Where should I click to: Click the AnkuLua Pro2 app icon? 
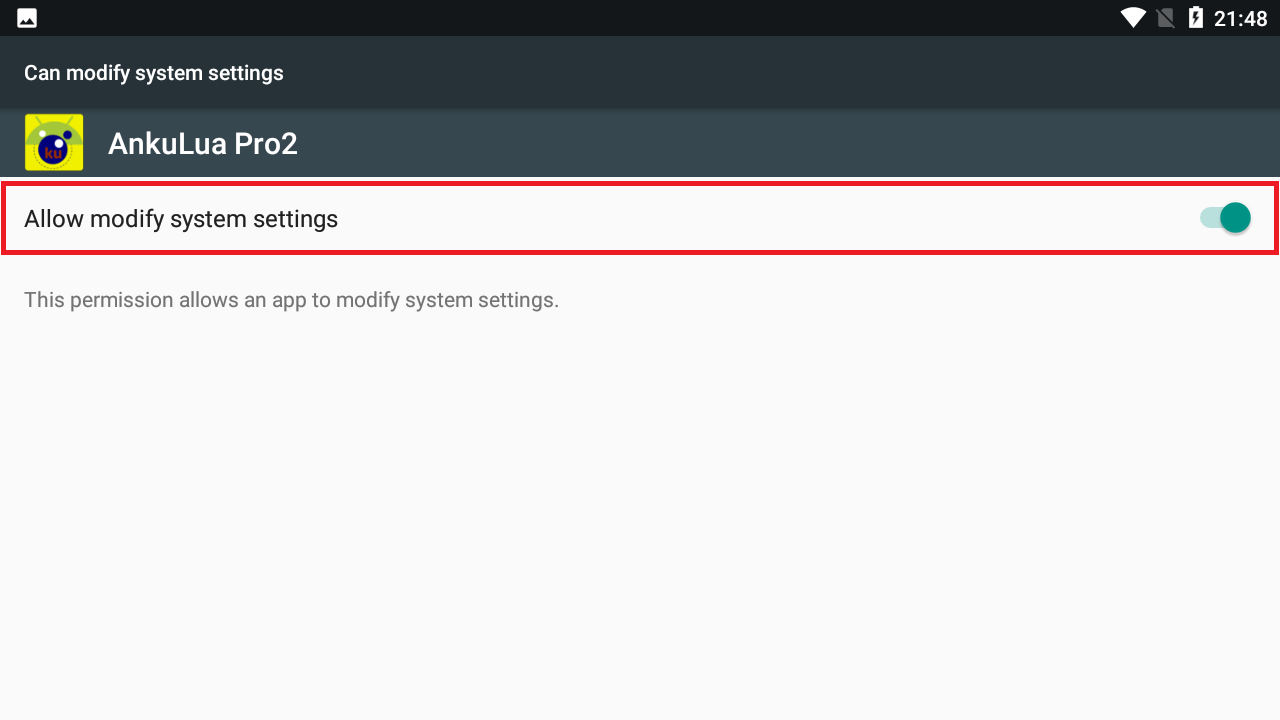point(54,143)
